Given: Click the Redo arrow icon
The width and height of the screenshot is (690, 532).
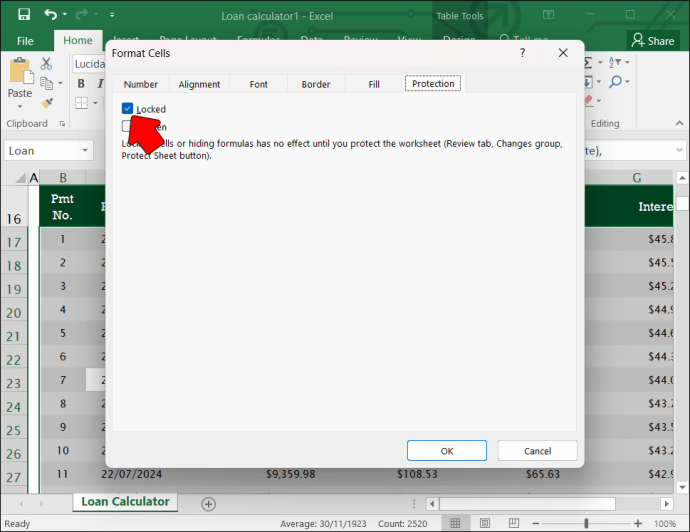Looking at the screenshot, I should click(81, 15).
